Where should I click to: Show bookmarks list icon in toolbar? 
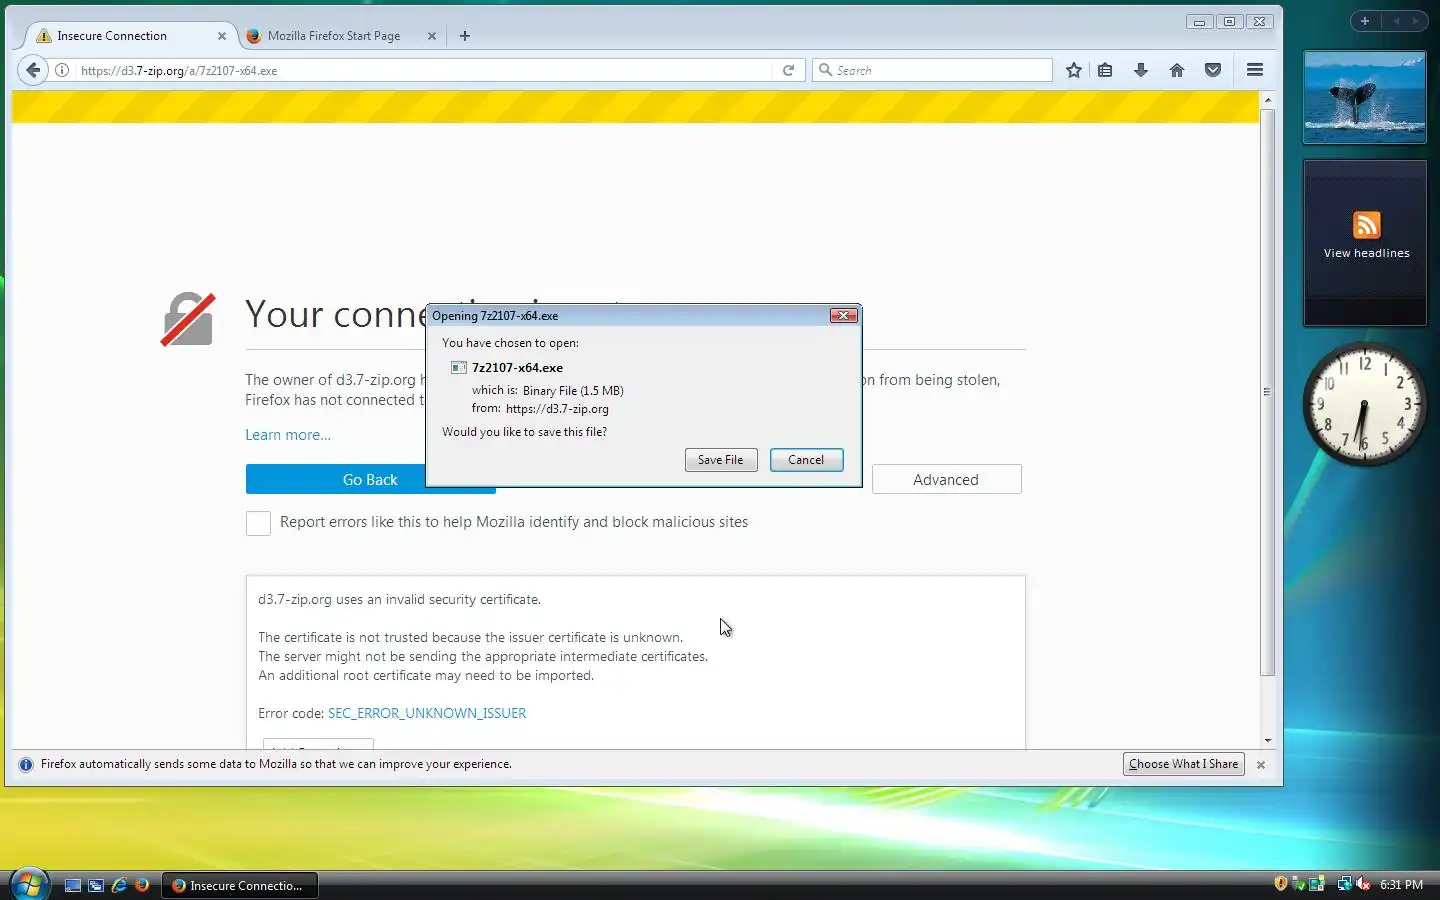(1105, 70)
